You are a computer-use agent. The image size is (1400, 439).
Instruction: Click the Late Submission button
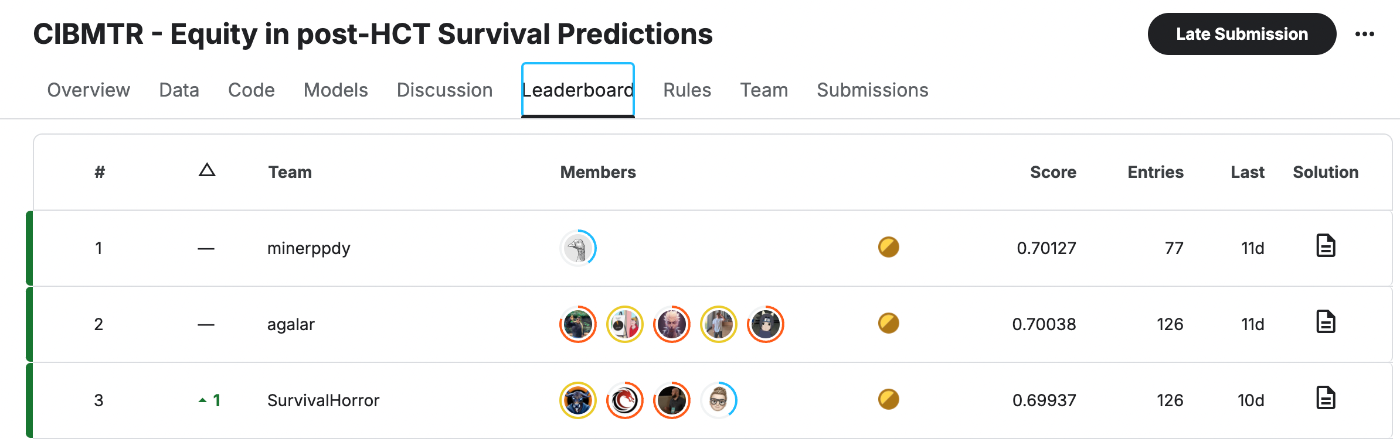click(x=1241, y=34)
